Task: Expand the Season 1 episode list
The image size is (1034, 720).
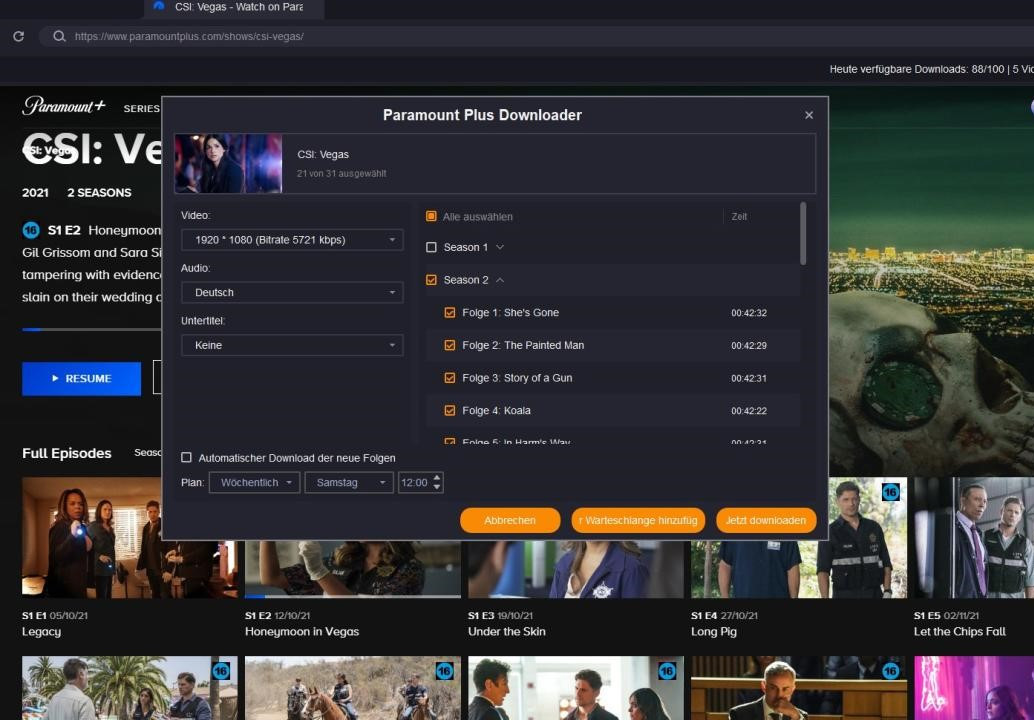Action: [x=500, y=247]
